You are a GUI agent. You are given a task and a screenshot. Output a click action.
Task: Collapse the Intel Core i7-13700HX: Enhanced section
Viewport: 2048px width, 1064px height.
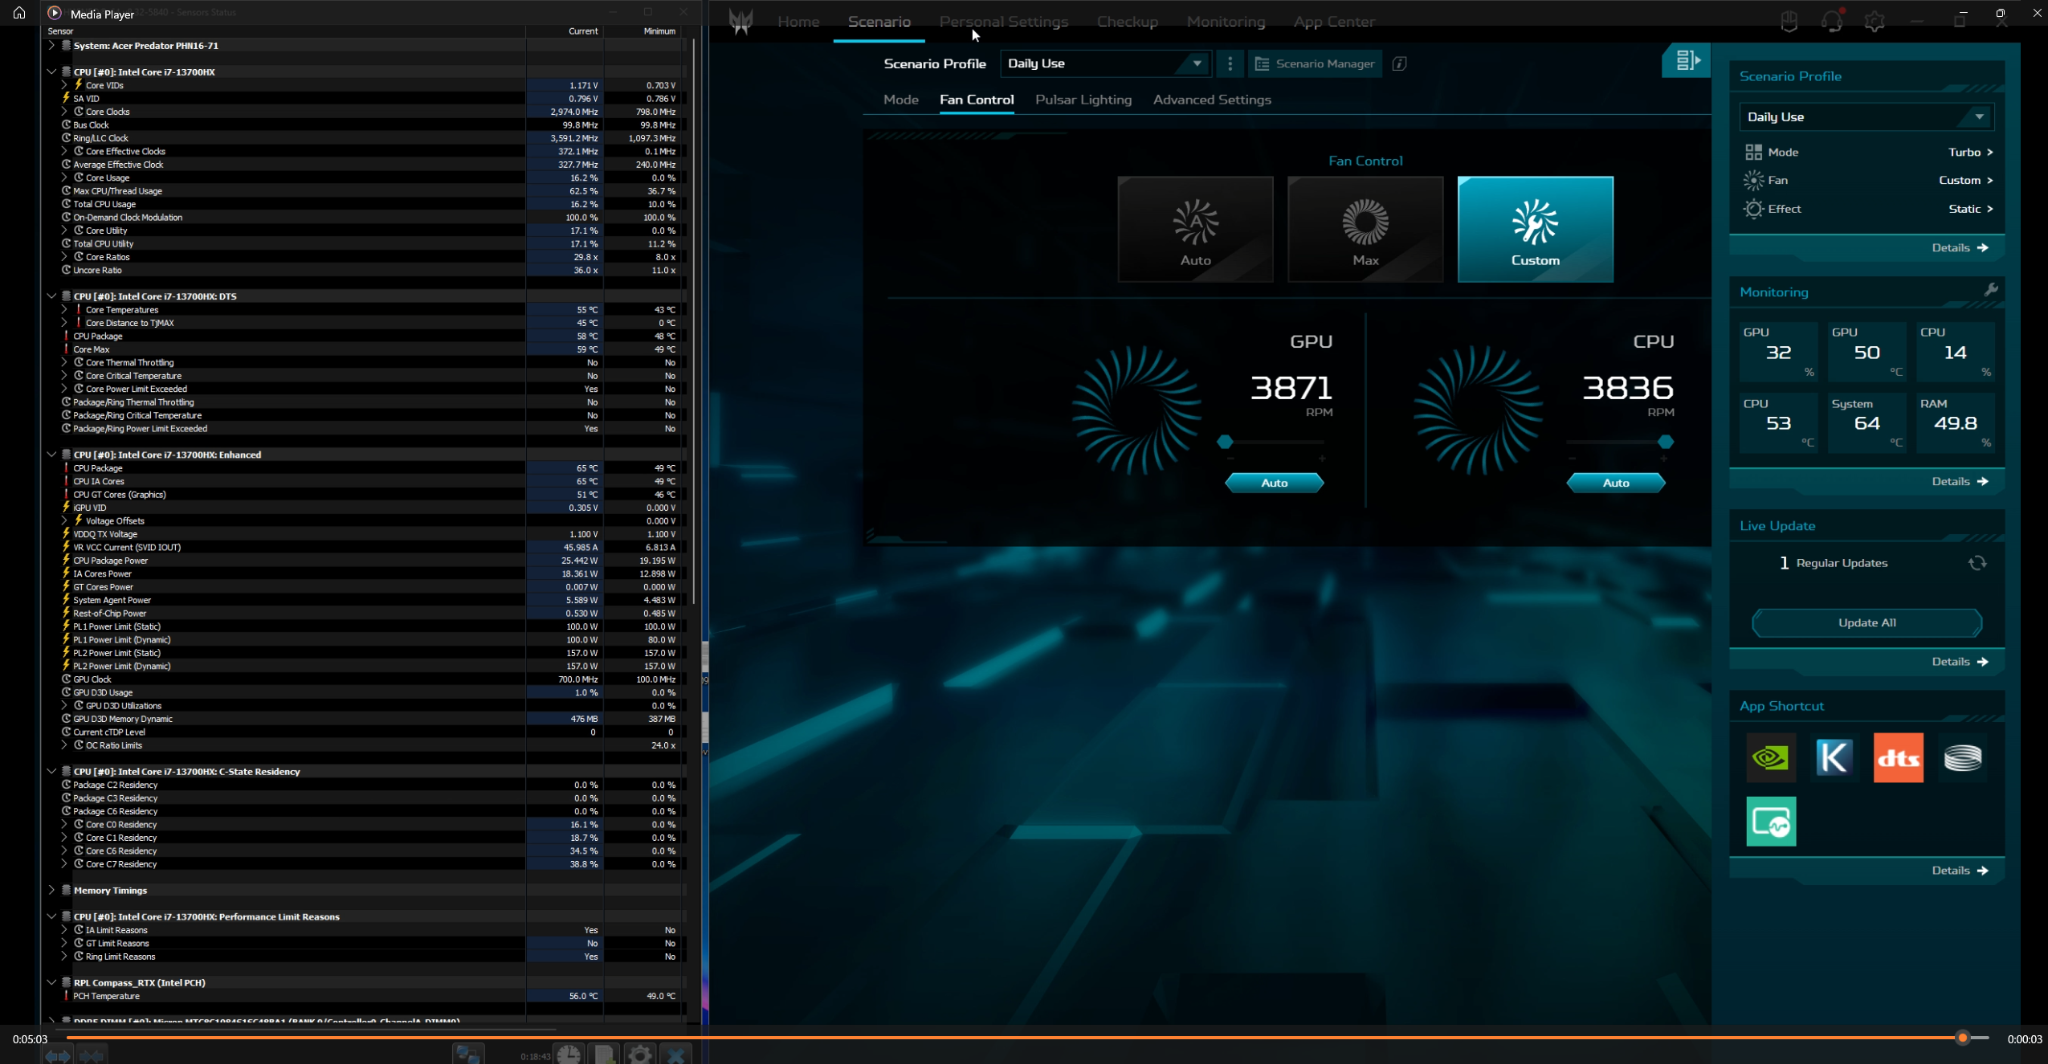coord(51,455)
